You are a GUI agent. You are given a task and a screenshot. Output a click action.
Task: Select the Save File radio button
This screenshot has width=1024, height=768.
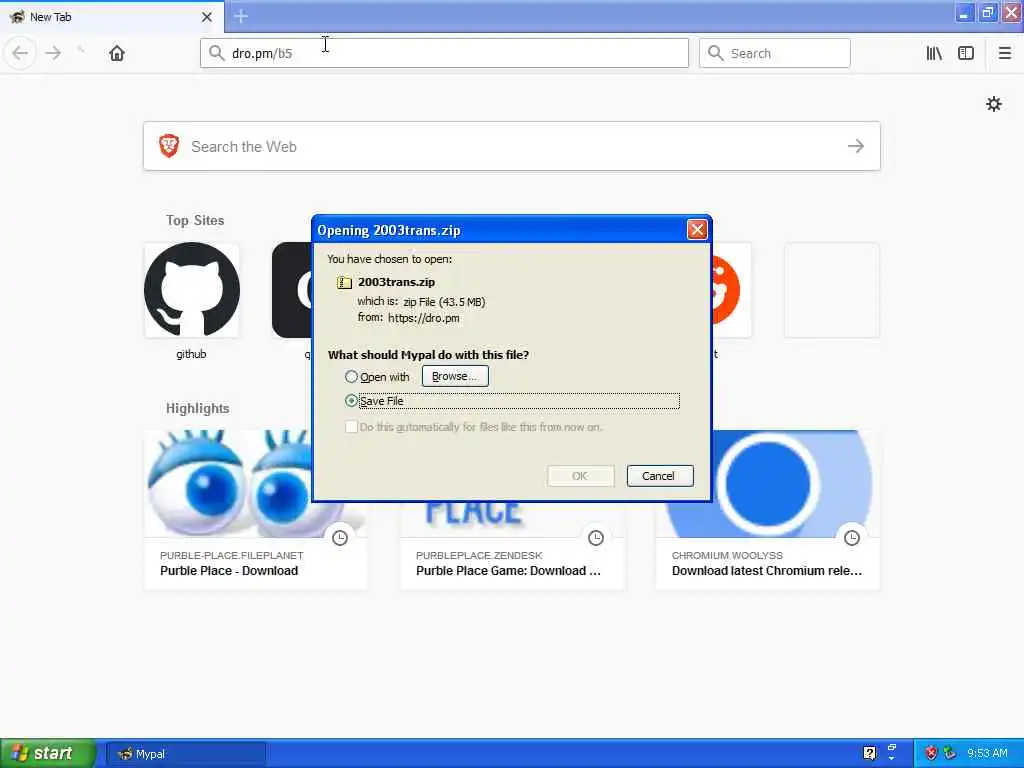pos(351,400)
